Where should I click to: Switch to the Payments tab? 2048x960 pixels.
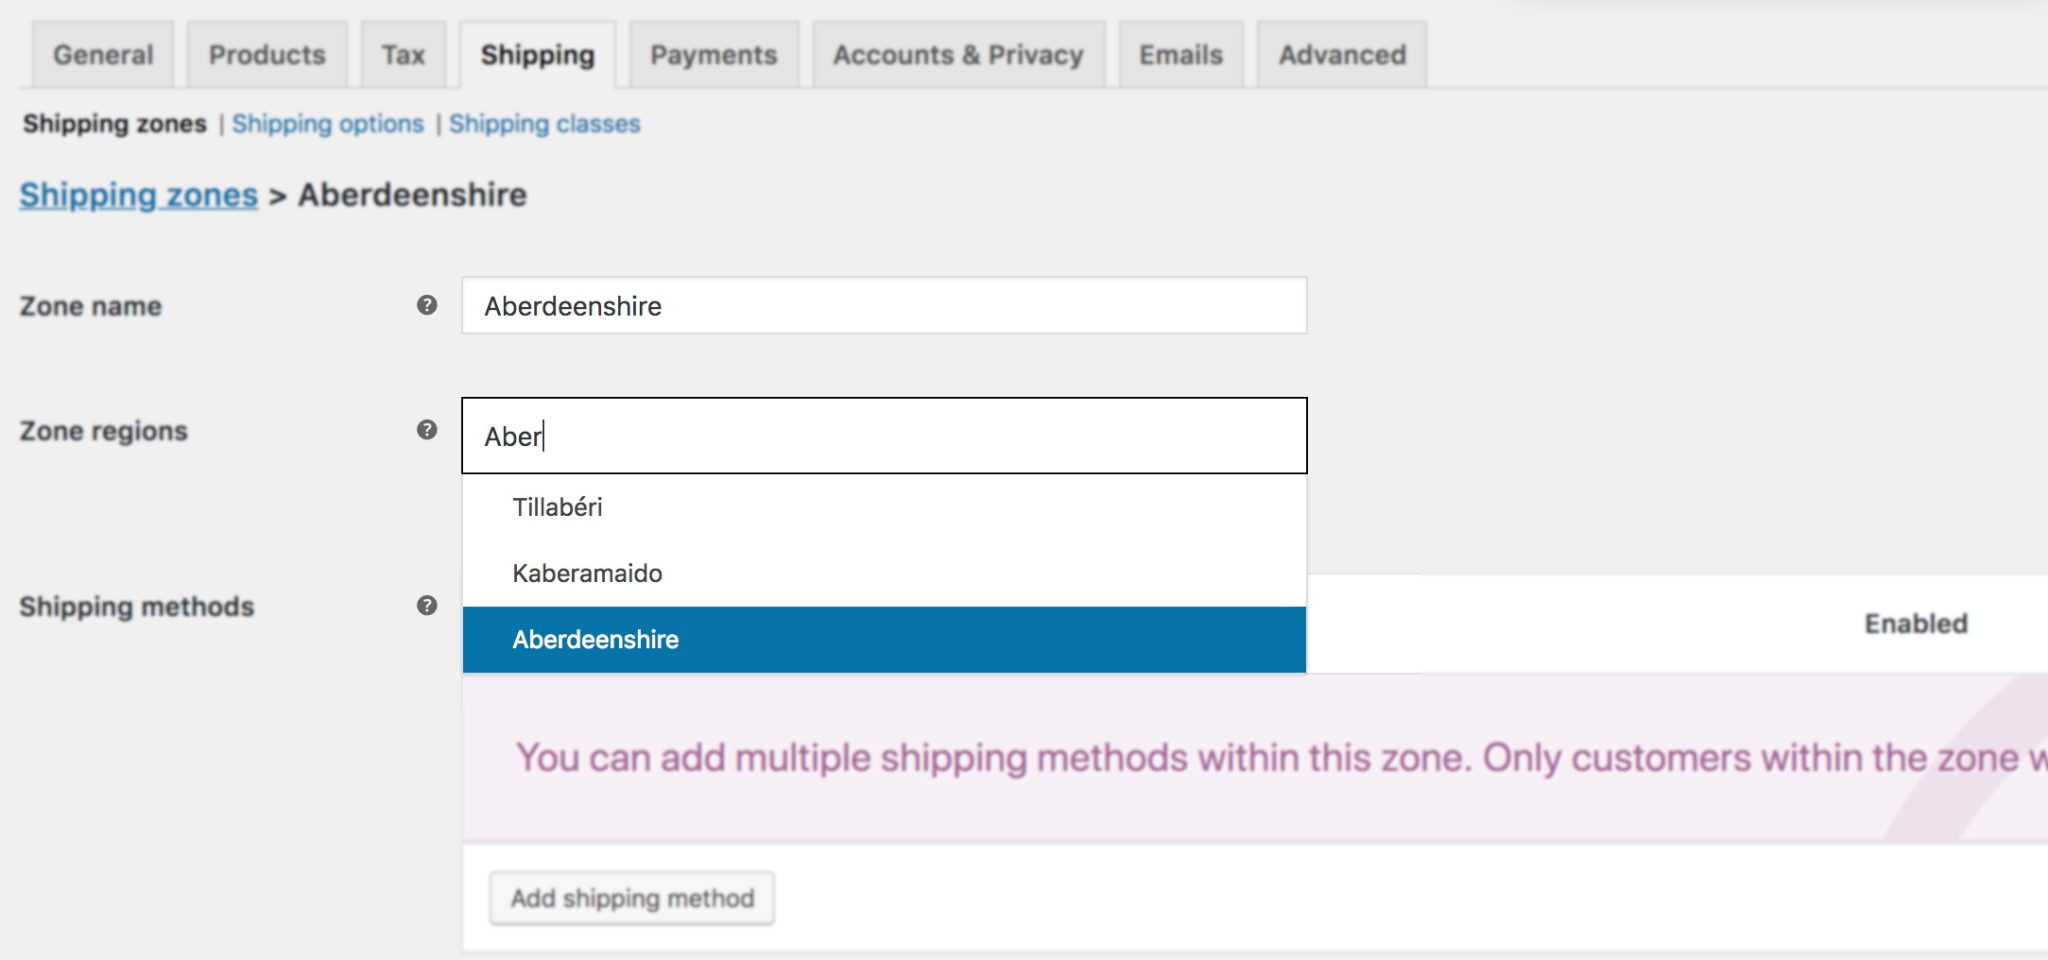[x=713, y=55]
